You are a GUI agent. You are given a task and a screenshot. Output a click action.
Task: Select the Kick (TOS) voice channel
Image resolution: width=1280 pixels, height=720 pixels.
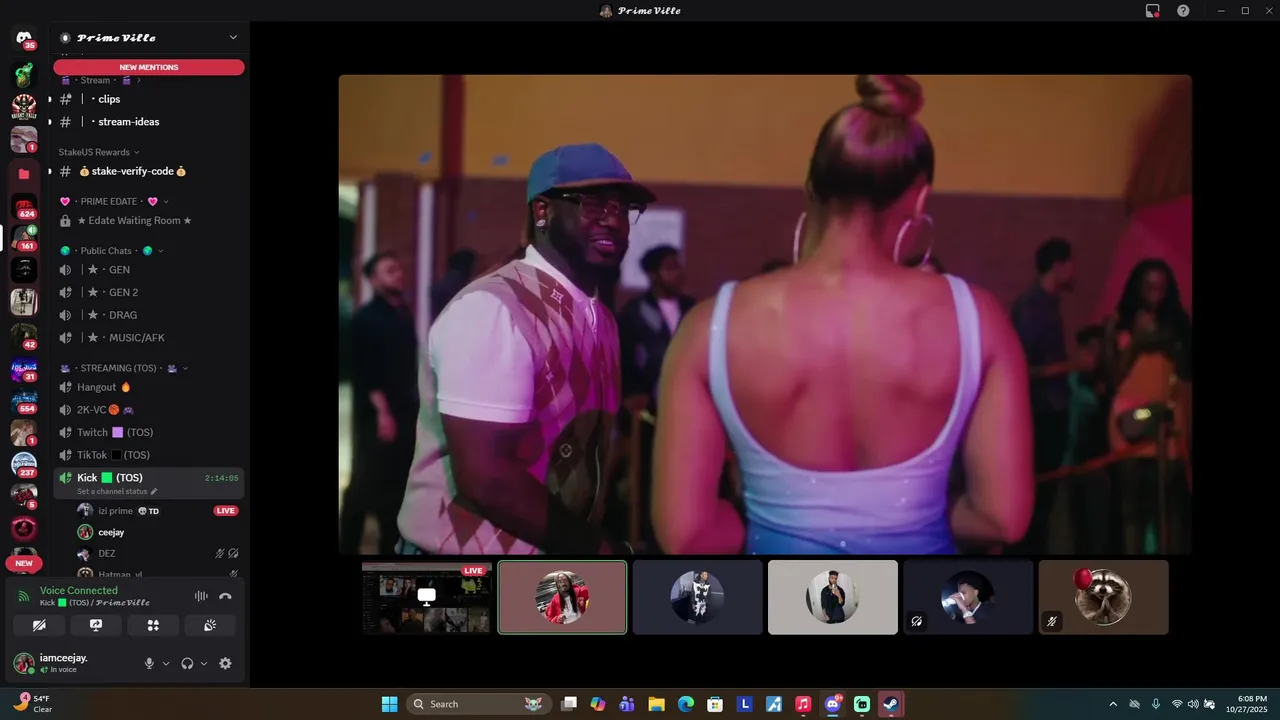click(x=149, y=483)
